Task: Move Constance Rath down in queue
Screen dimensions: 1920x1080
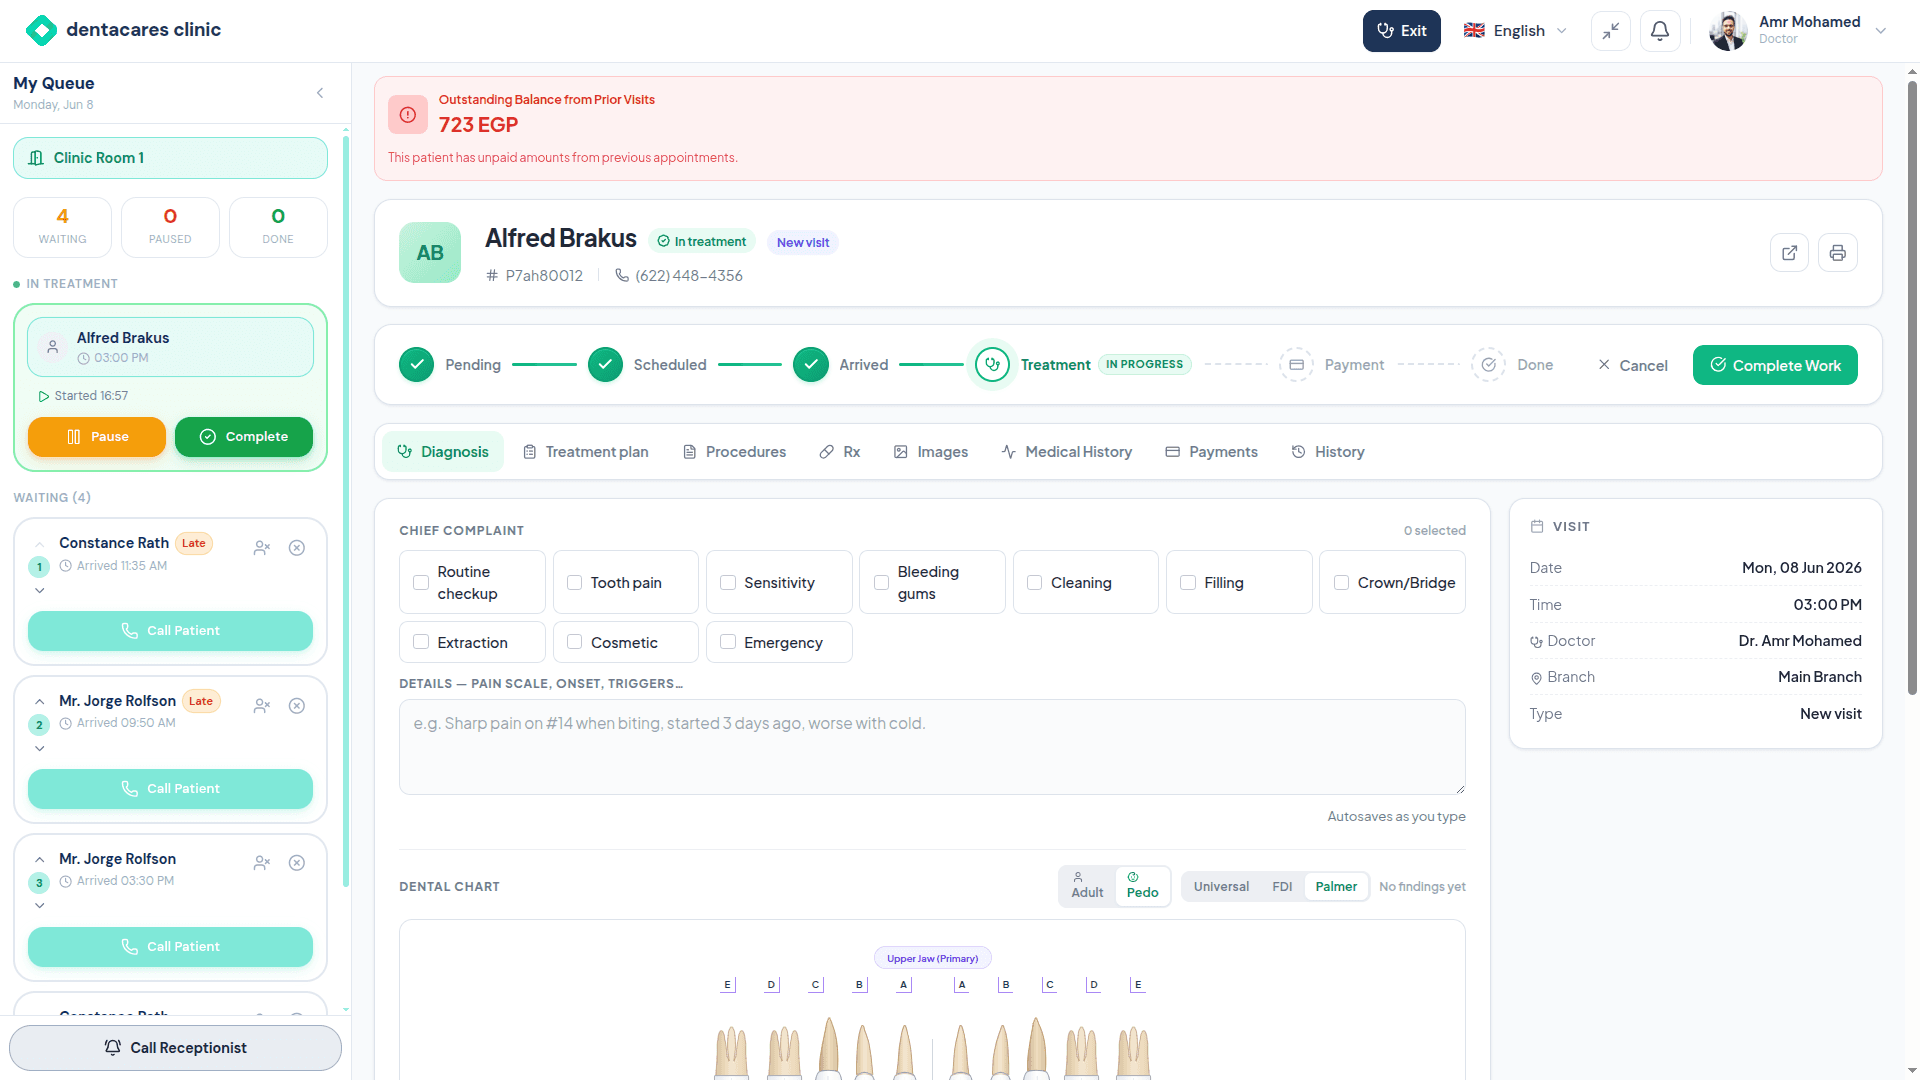Action: (39, 590)
